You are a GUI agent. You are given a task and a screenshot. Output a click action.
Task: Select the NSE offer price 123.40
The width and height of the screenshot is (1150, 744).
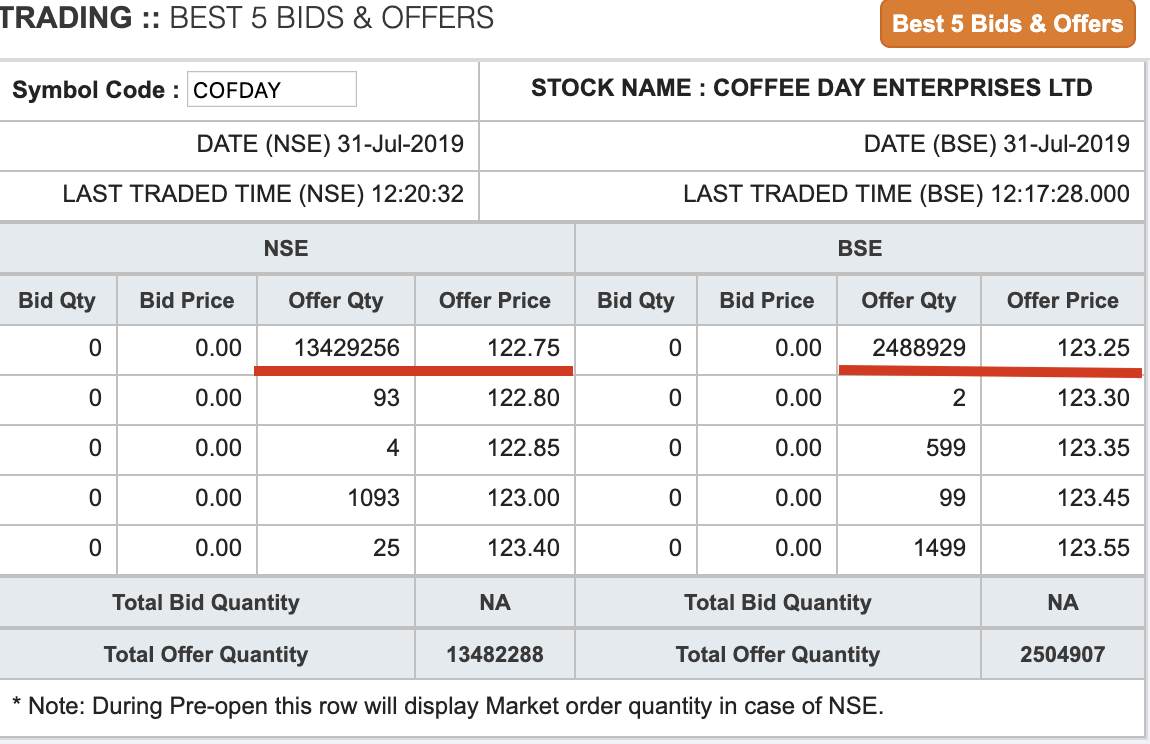tap(523, 548)
